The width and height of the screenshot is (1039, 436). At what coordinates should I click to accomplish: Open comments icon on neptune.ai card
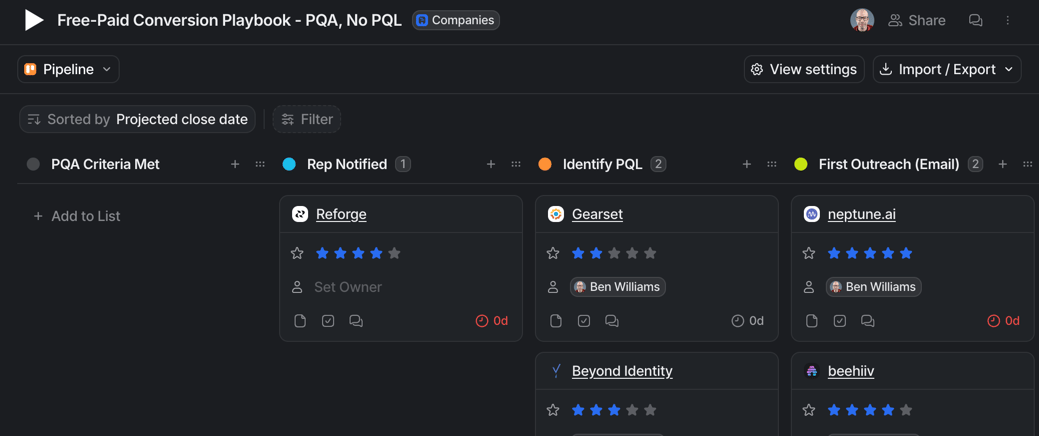(x=867, y=321)
